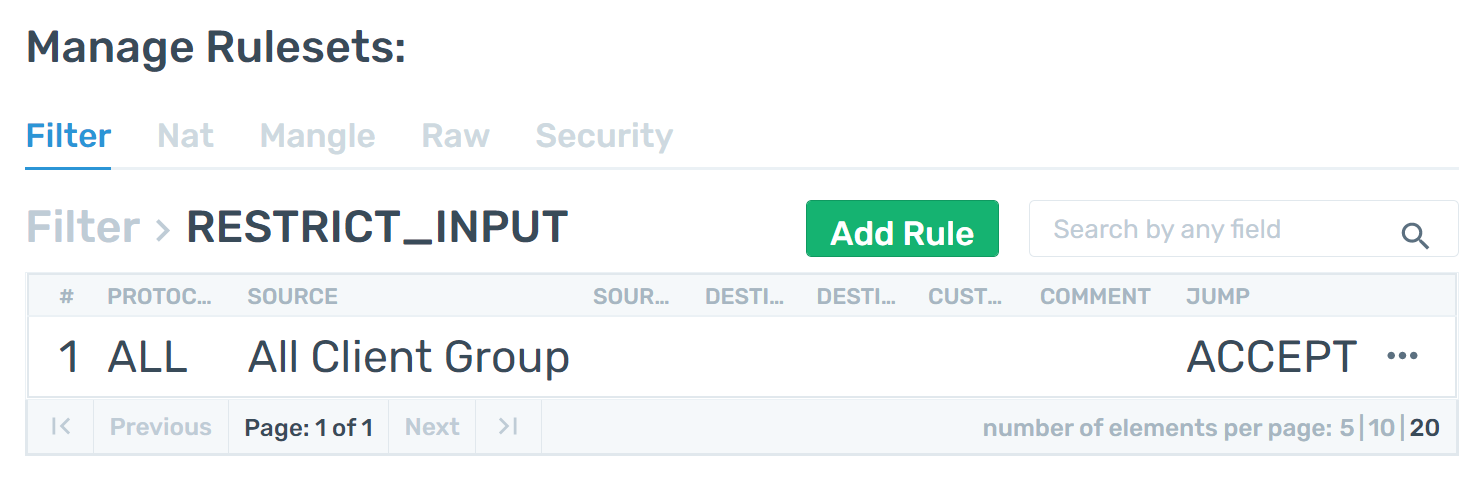Sort by the Jump column header
This screenshot has height=492, width=1473.
[x=1218, y=297]
